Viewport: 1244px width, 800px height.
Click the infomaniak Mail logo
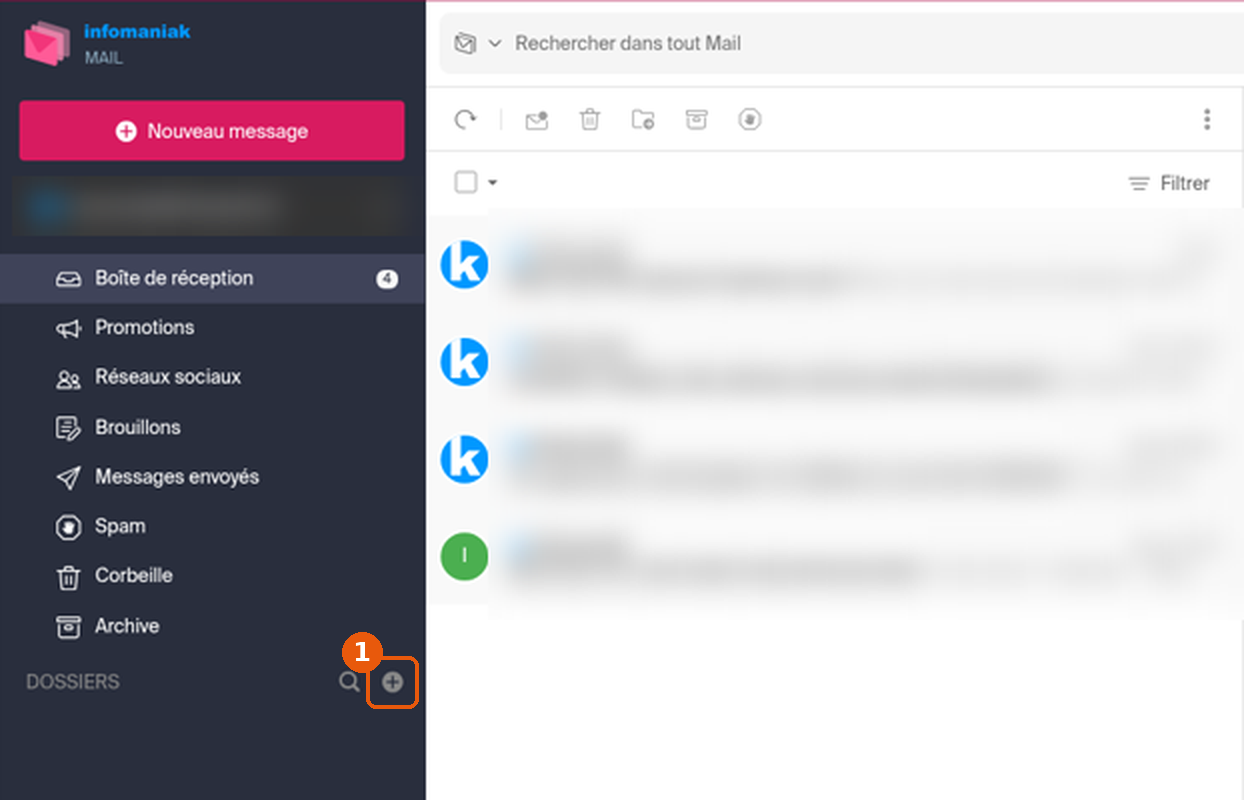[x=107, y=44]
